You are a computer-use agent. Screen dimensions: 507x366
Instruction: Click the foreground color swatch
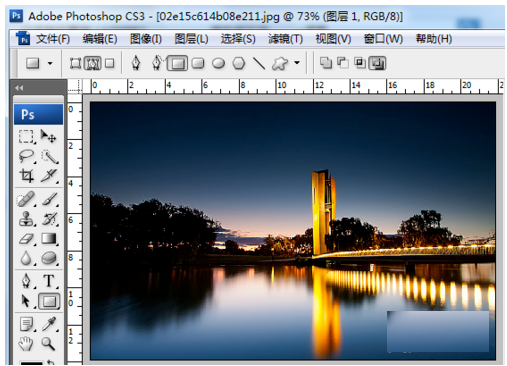coord(31,363)
